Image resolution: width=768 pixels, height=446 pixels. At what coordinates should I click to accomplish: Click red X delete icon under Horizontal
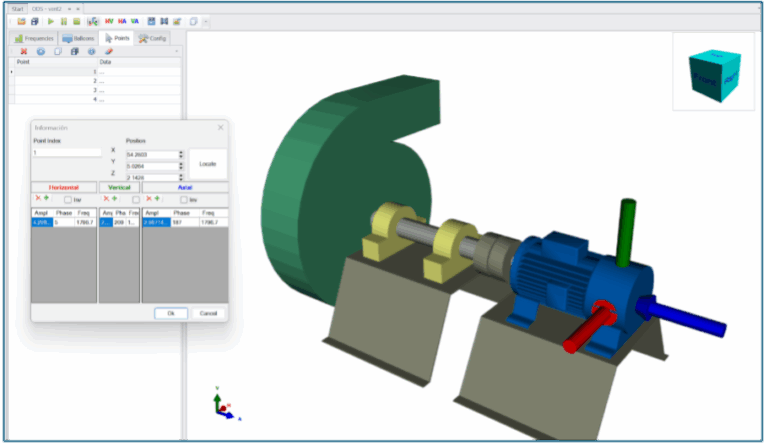click(37, 199)
